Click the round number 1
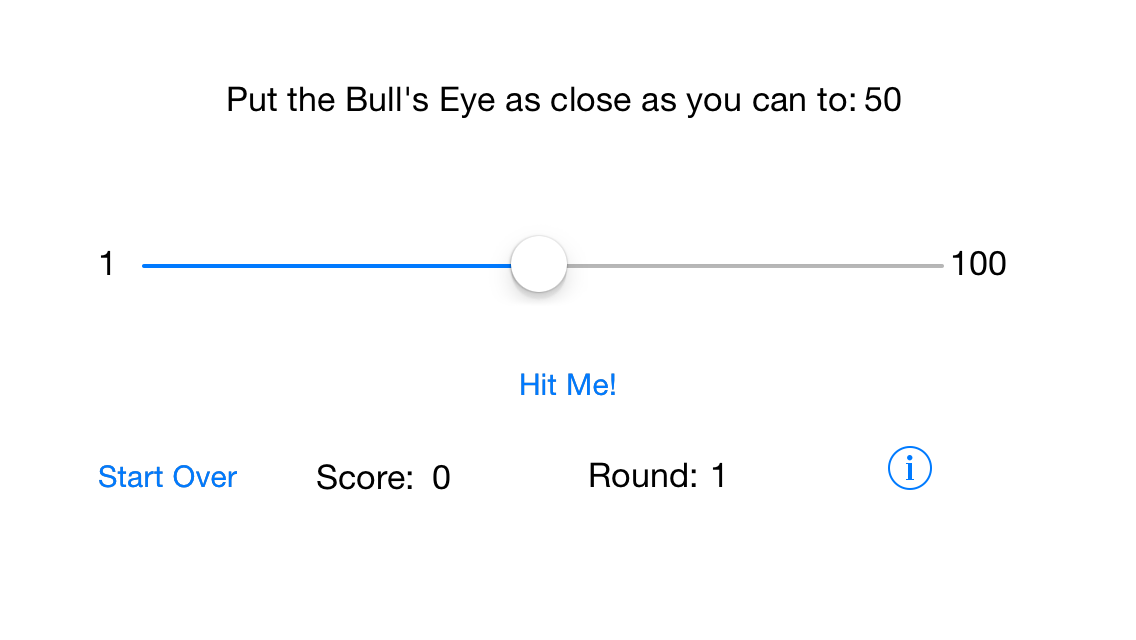Image resolution: width=1136 pixels, height=640 pixels. (718, 476)
